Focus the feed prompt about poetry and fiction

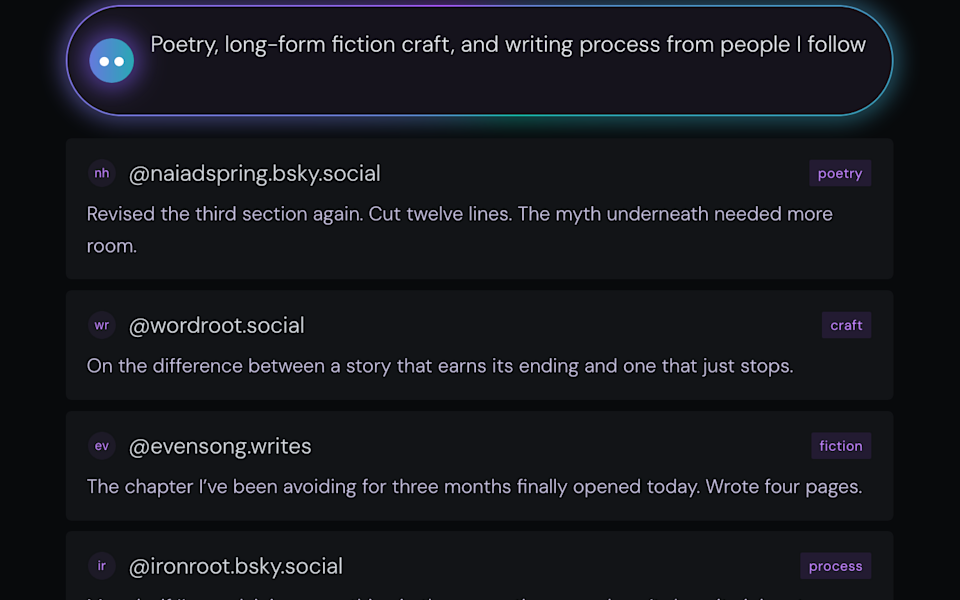click(508, 45)
